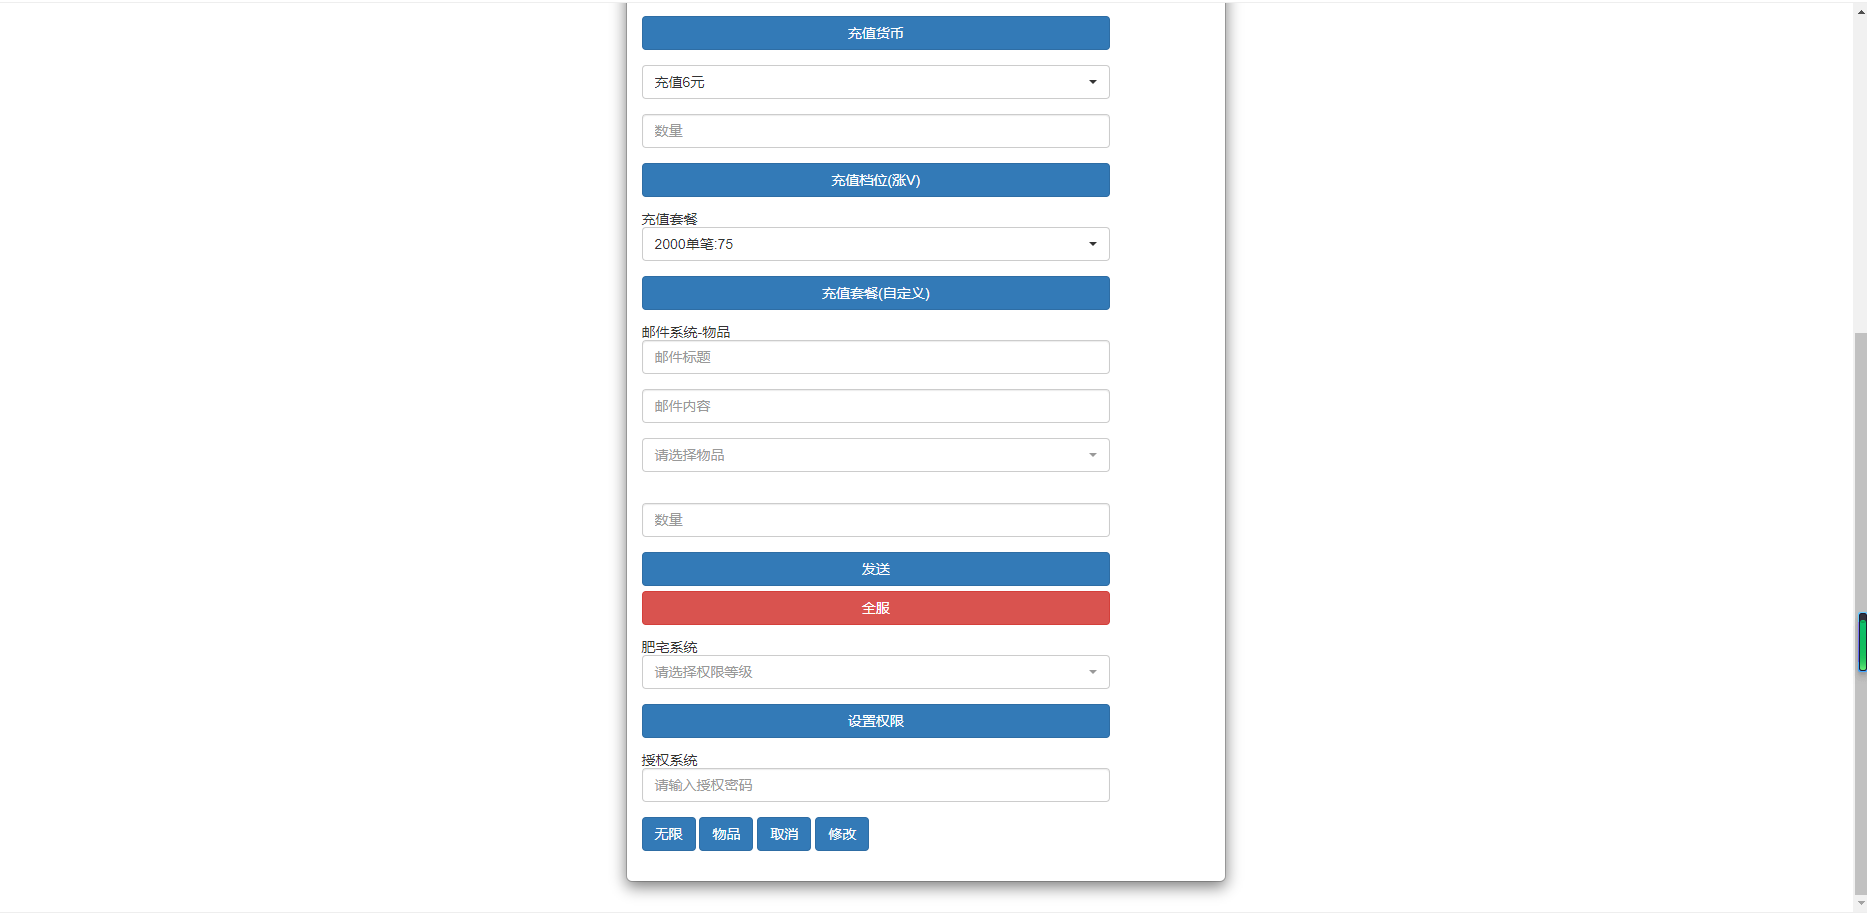Screen dimensions: 1867x914
Task: Click the 充值货币 button
Action: click(x=875, y=33)
